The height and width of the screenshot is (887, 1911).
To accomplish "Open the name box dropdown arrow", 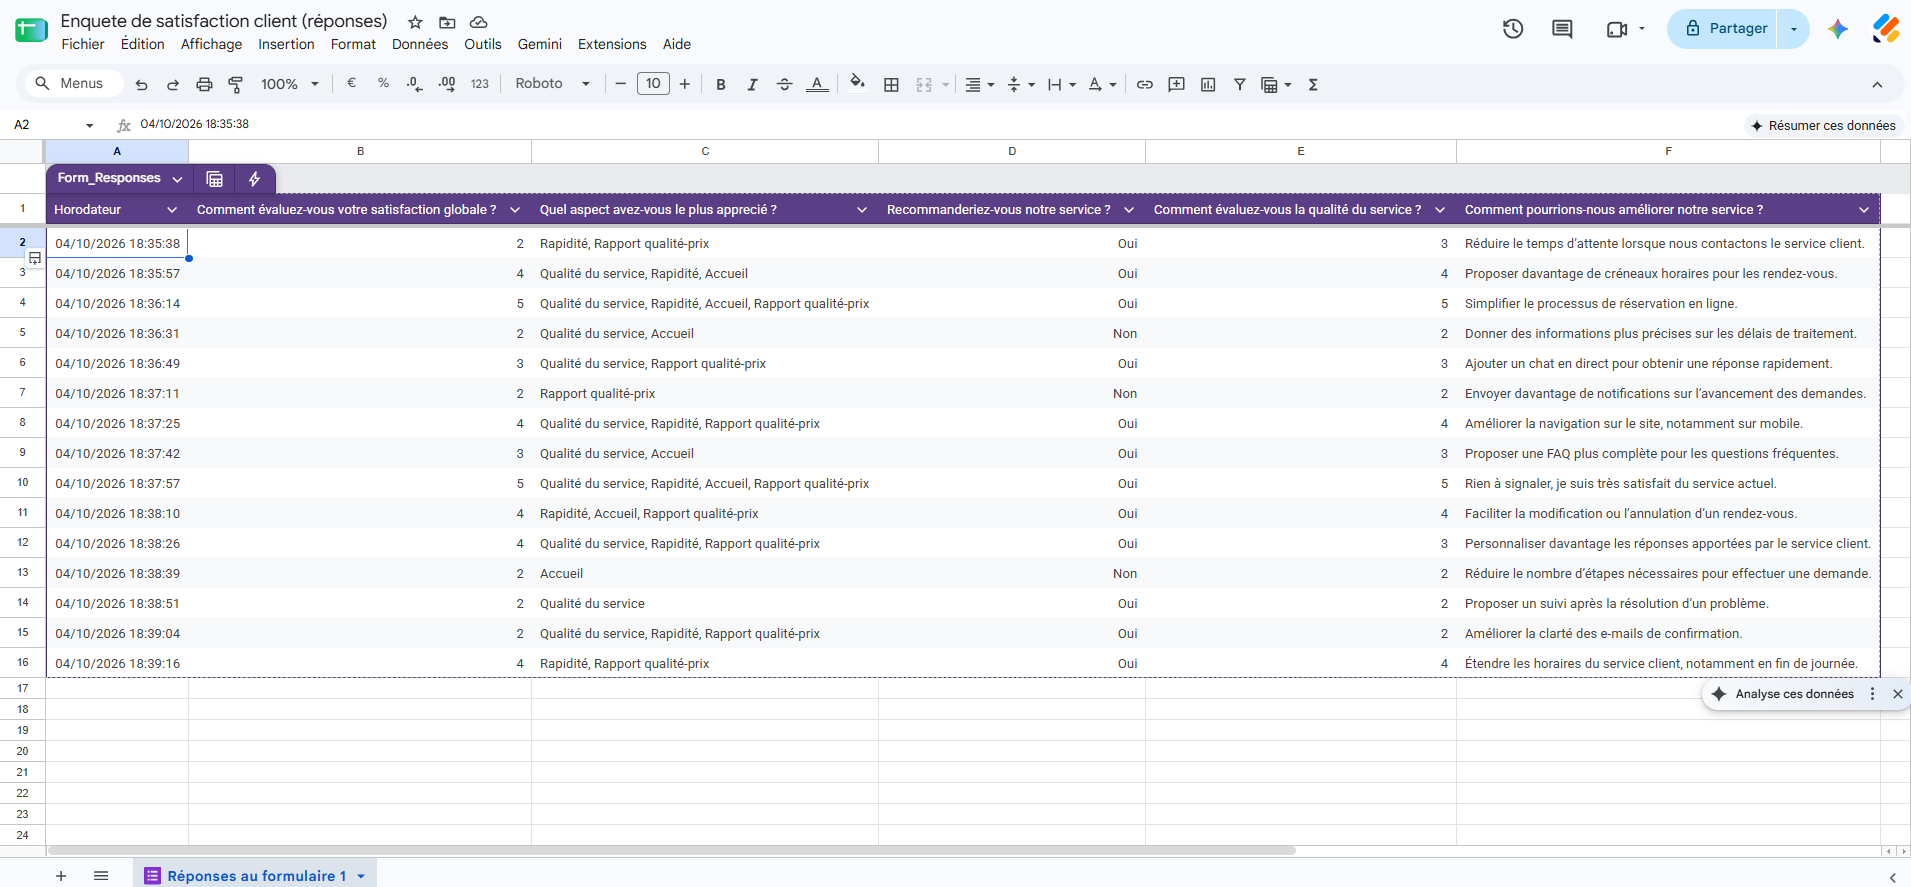I will [90, 126].
